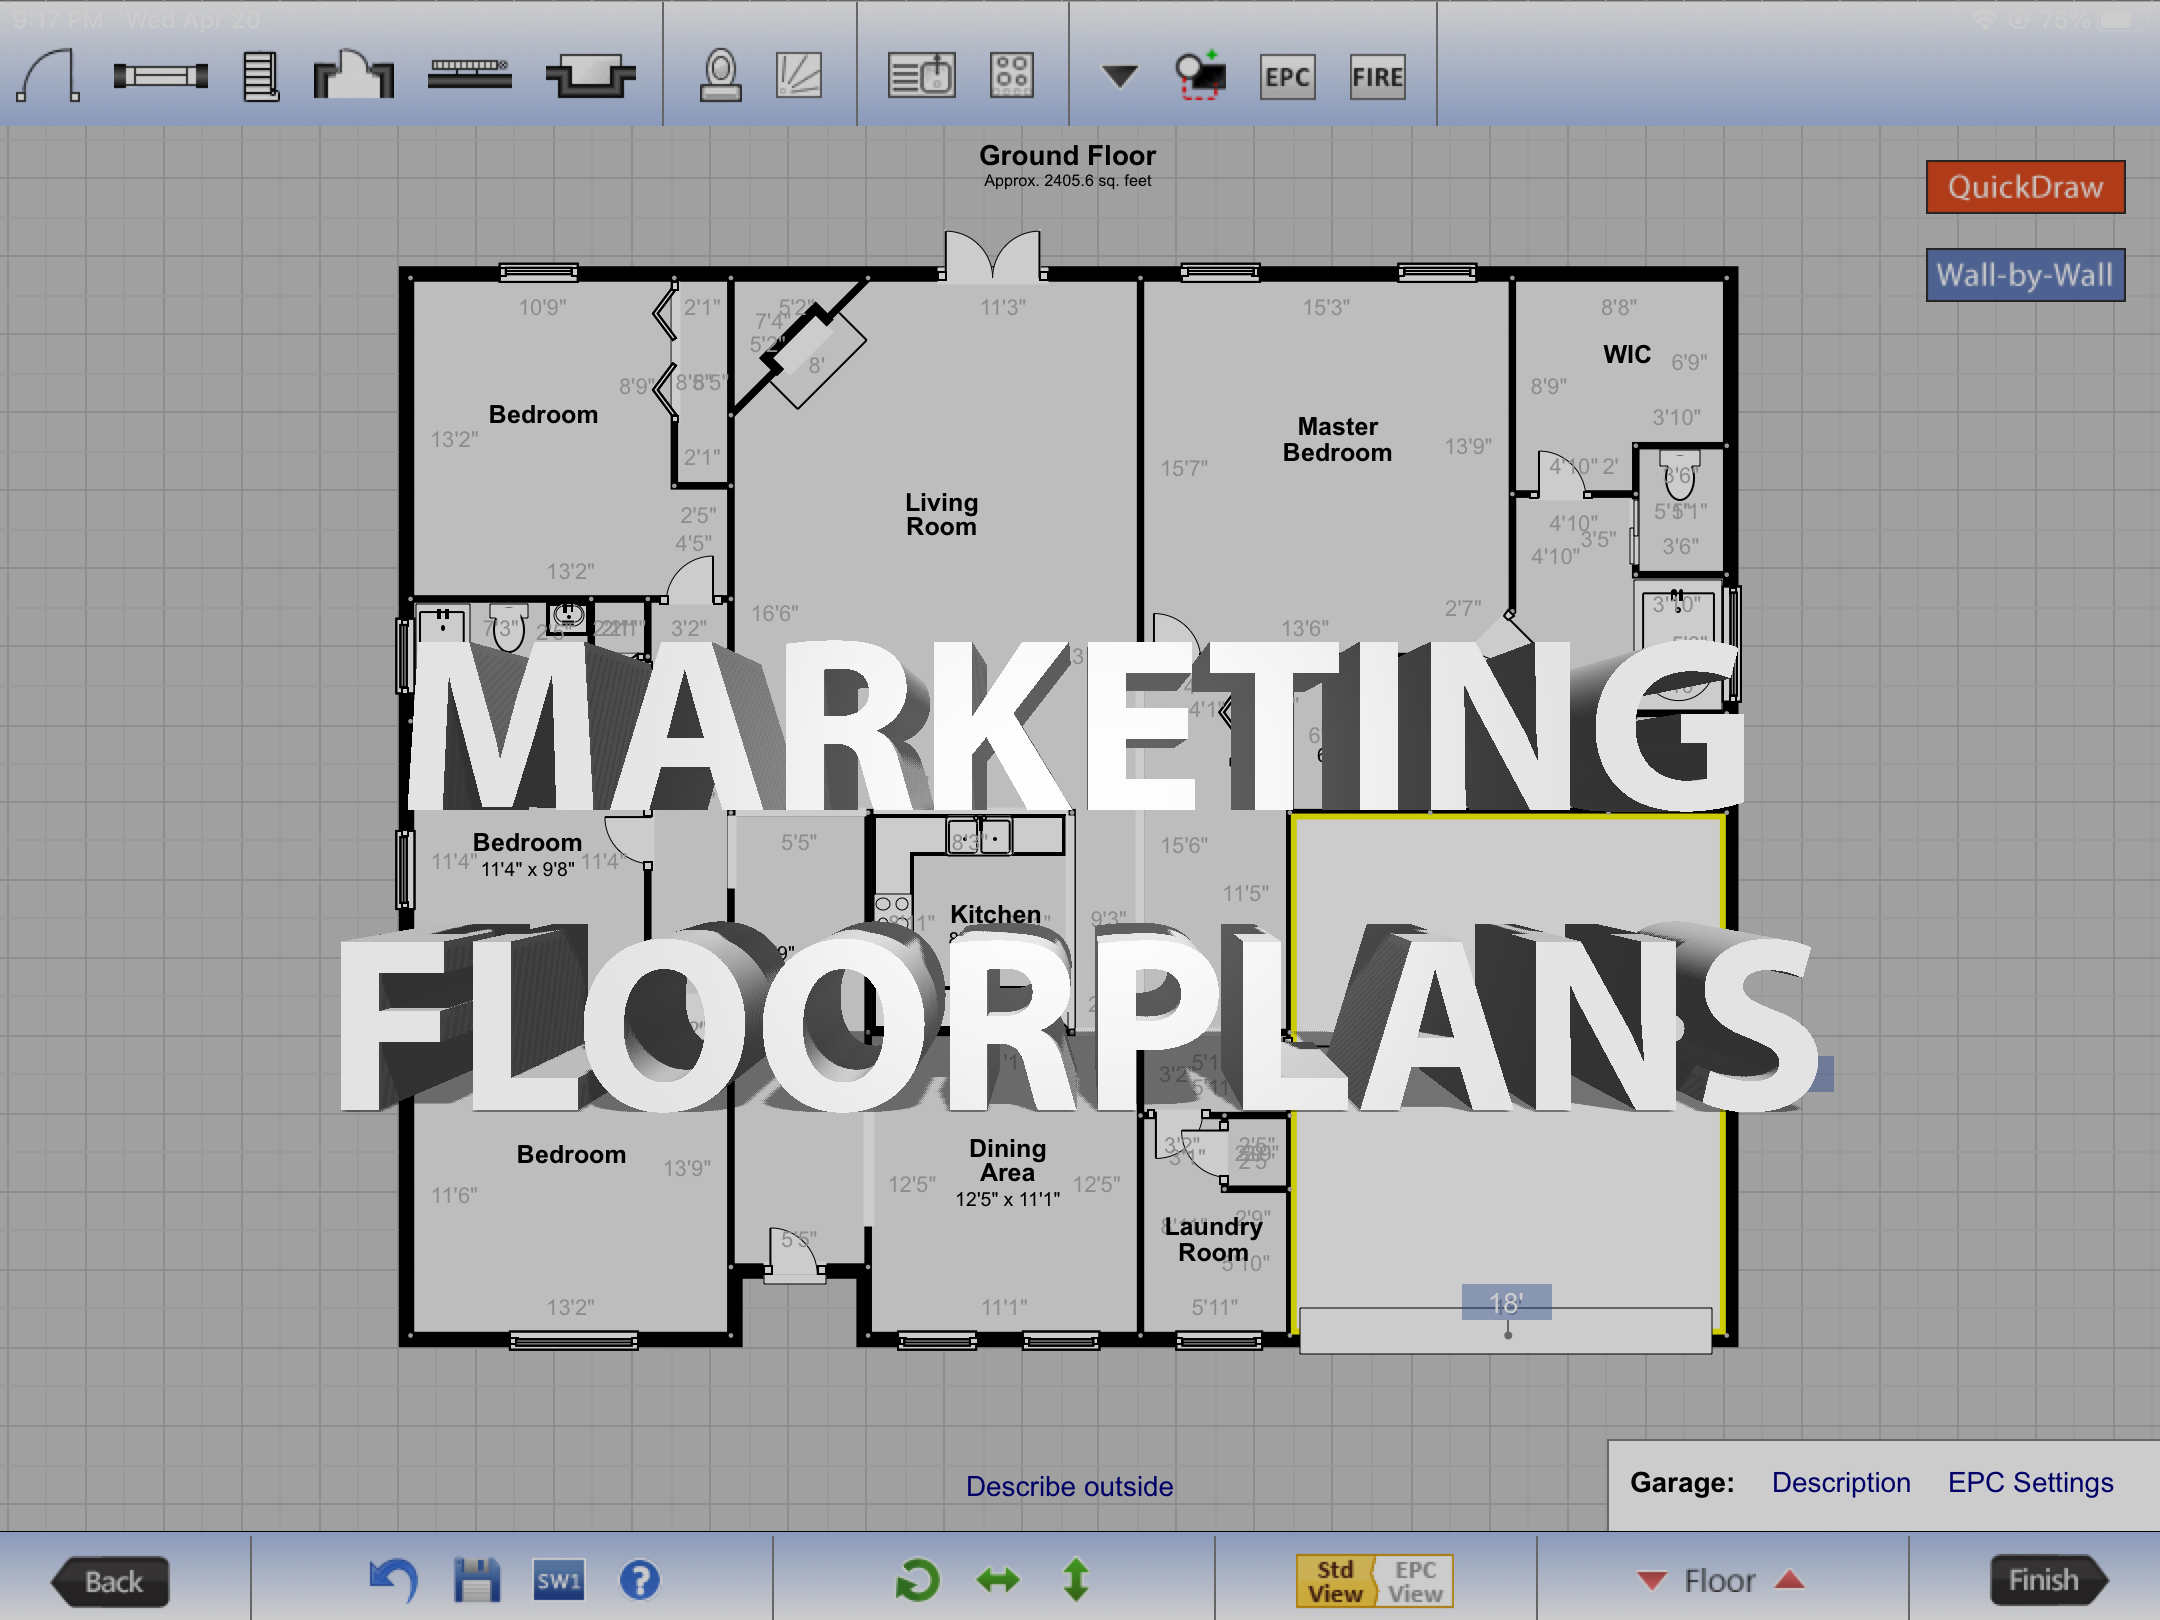2160x1620 pixels.
Task: Select the kitchen hob icon
Action: tap(1011, 76)
